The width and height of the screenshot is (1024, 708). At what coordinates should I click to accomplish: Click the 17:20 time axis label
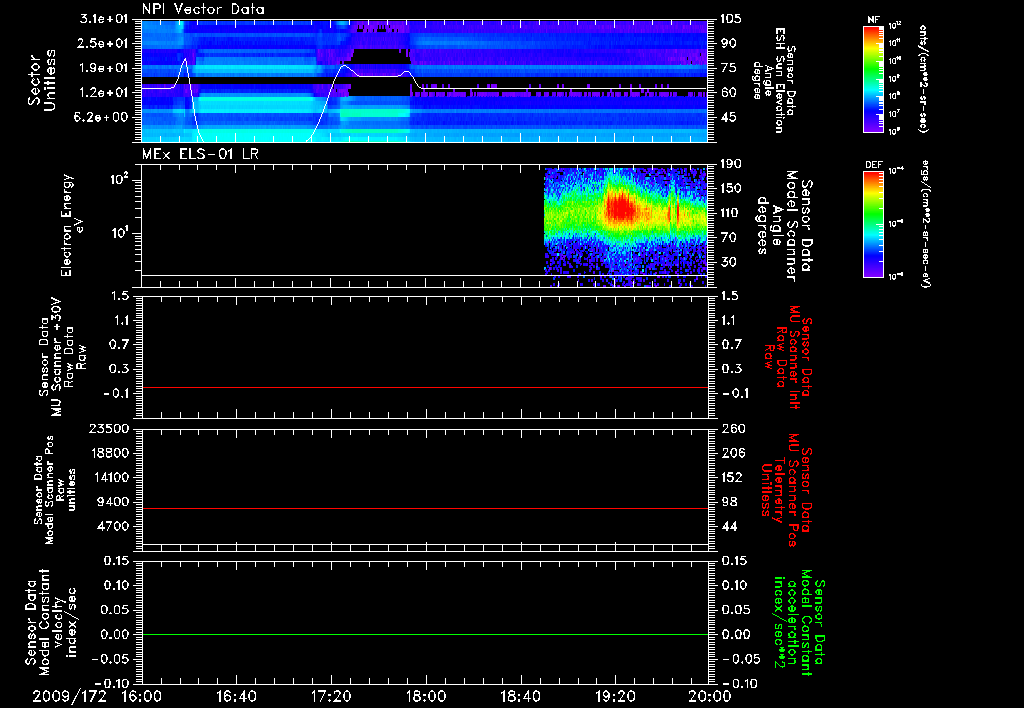pos(330,696)
